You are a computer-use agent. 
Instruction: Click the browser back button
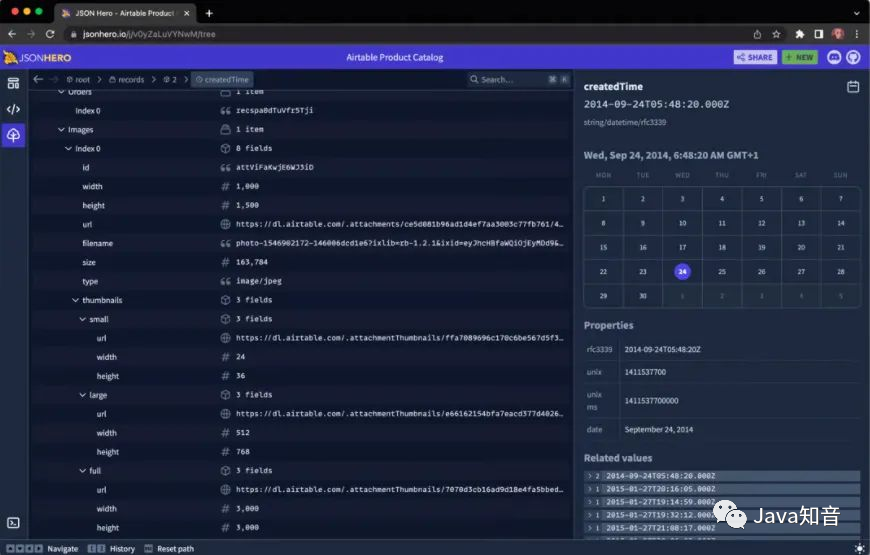pyautogui.click(x=12, y=34)
